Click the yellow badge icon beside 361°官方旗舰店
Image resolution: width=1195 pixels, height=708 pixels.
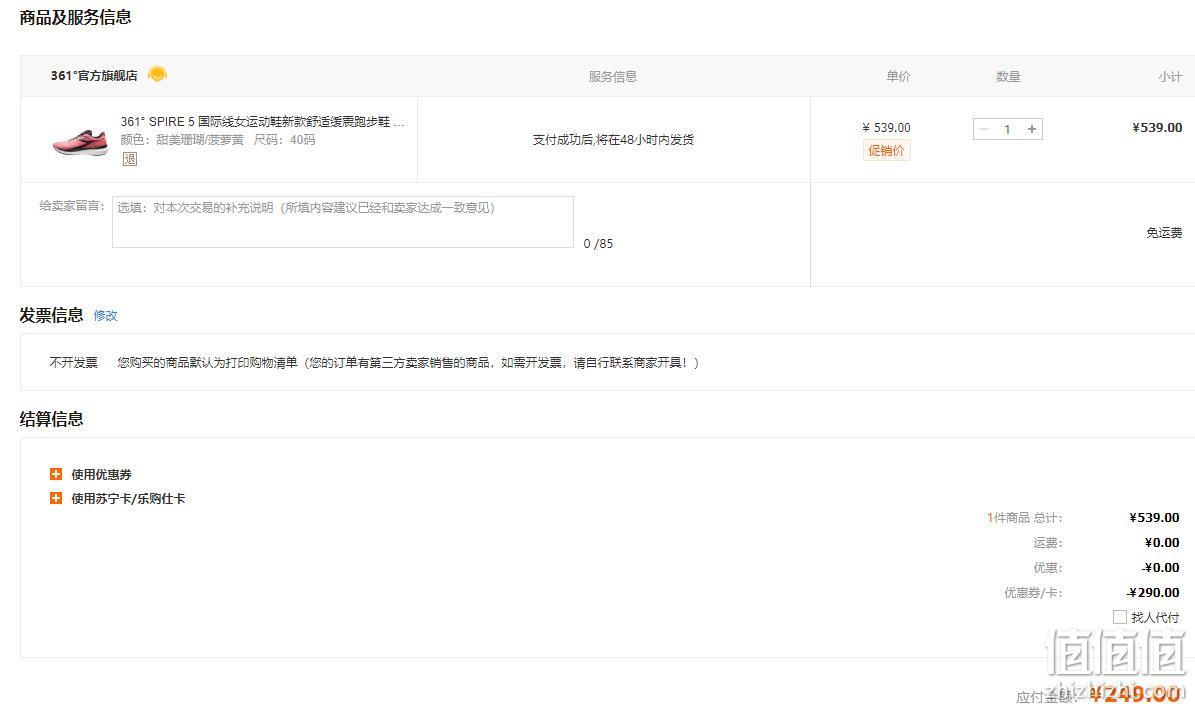point(158,74)
